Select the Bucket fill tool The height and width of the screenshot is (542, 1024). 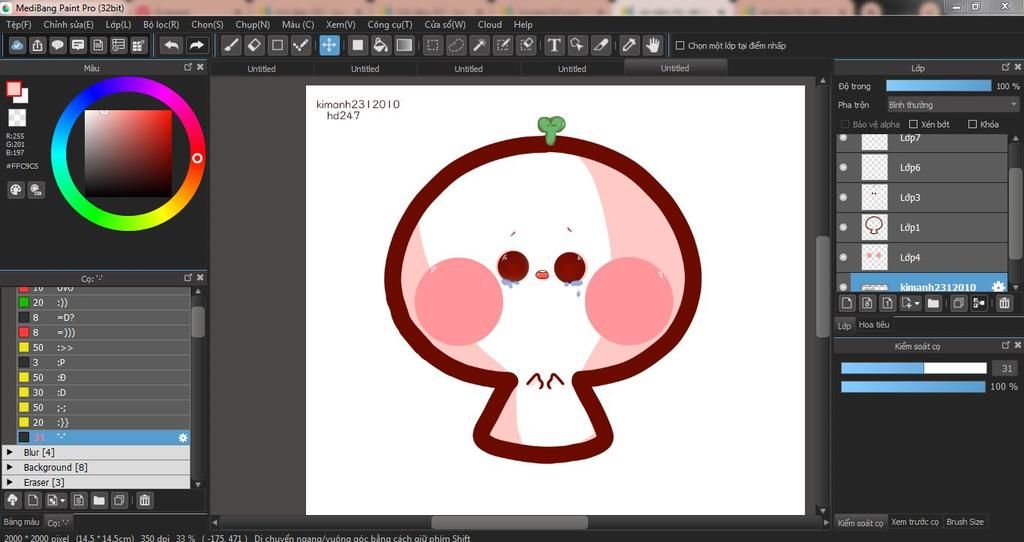tap(381, 45)
